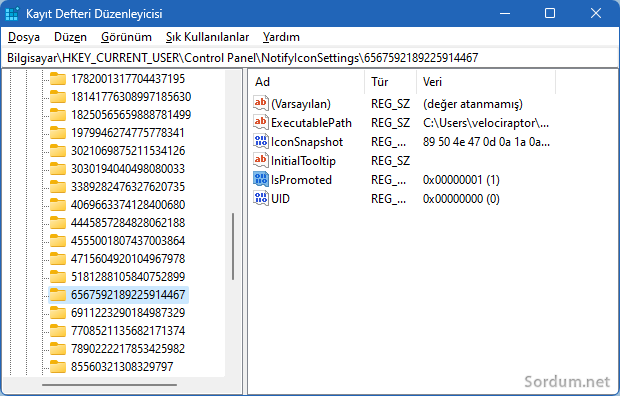Open the Dosya menu
620x396 pixels.
(24, 37)
